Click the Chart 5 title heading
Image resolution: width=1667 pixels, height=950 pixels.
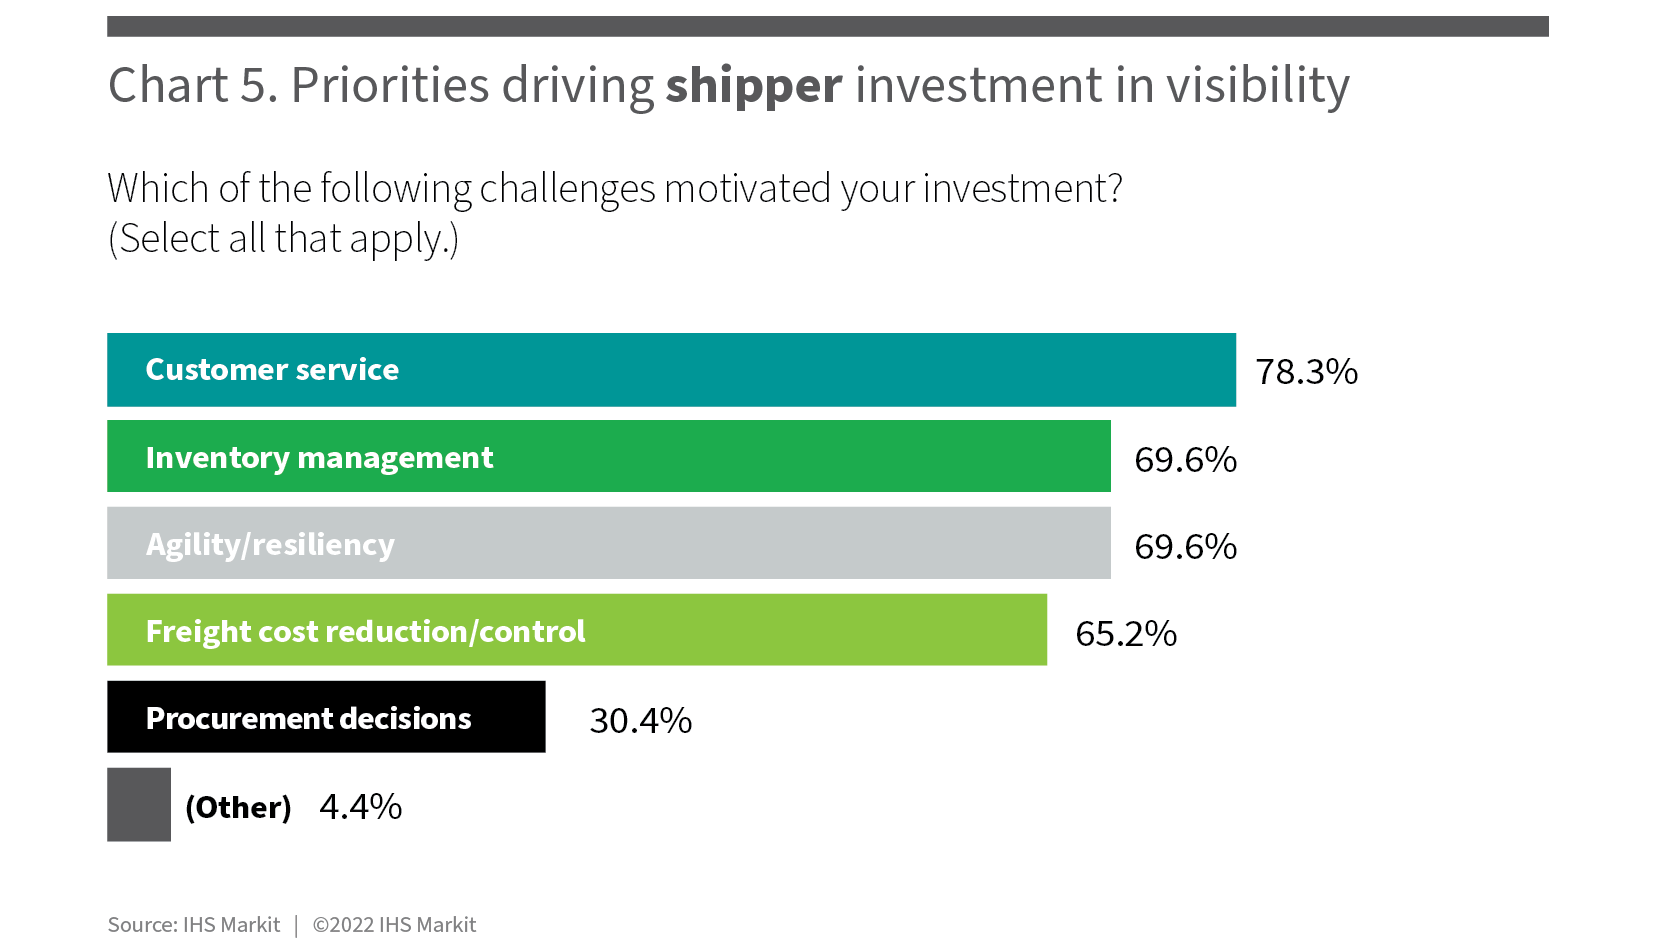729,86
